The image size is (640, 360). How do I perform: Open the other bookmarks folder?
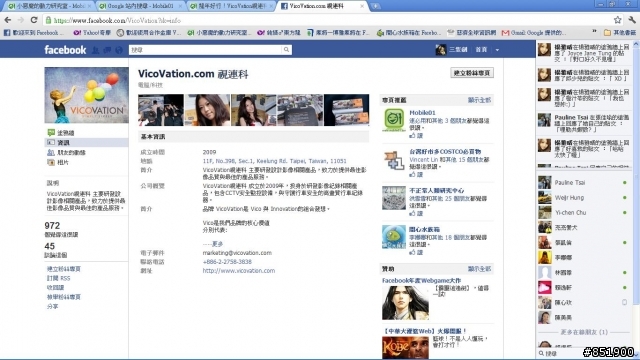619,33
